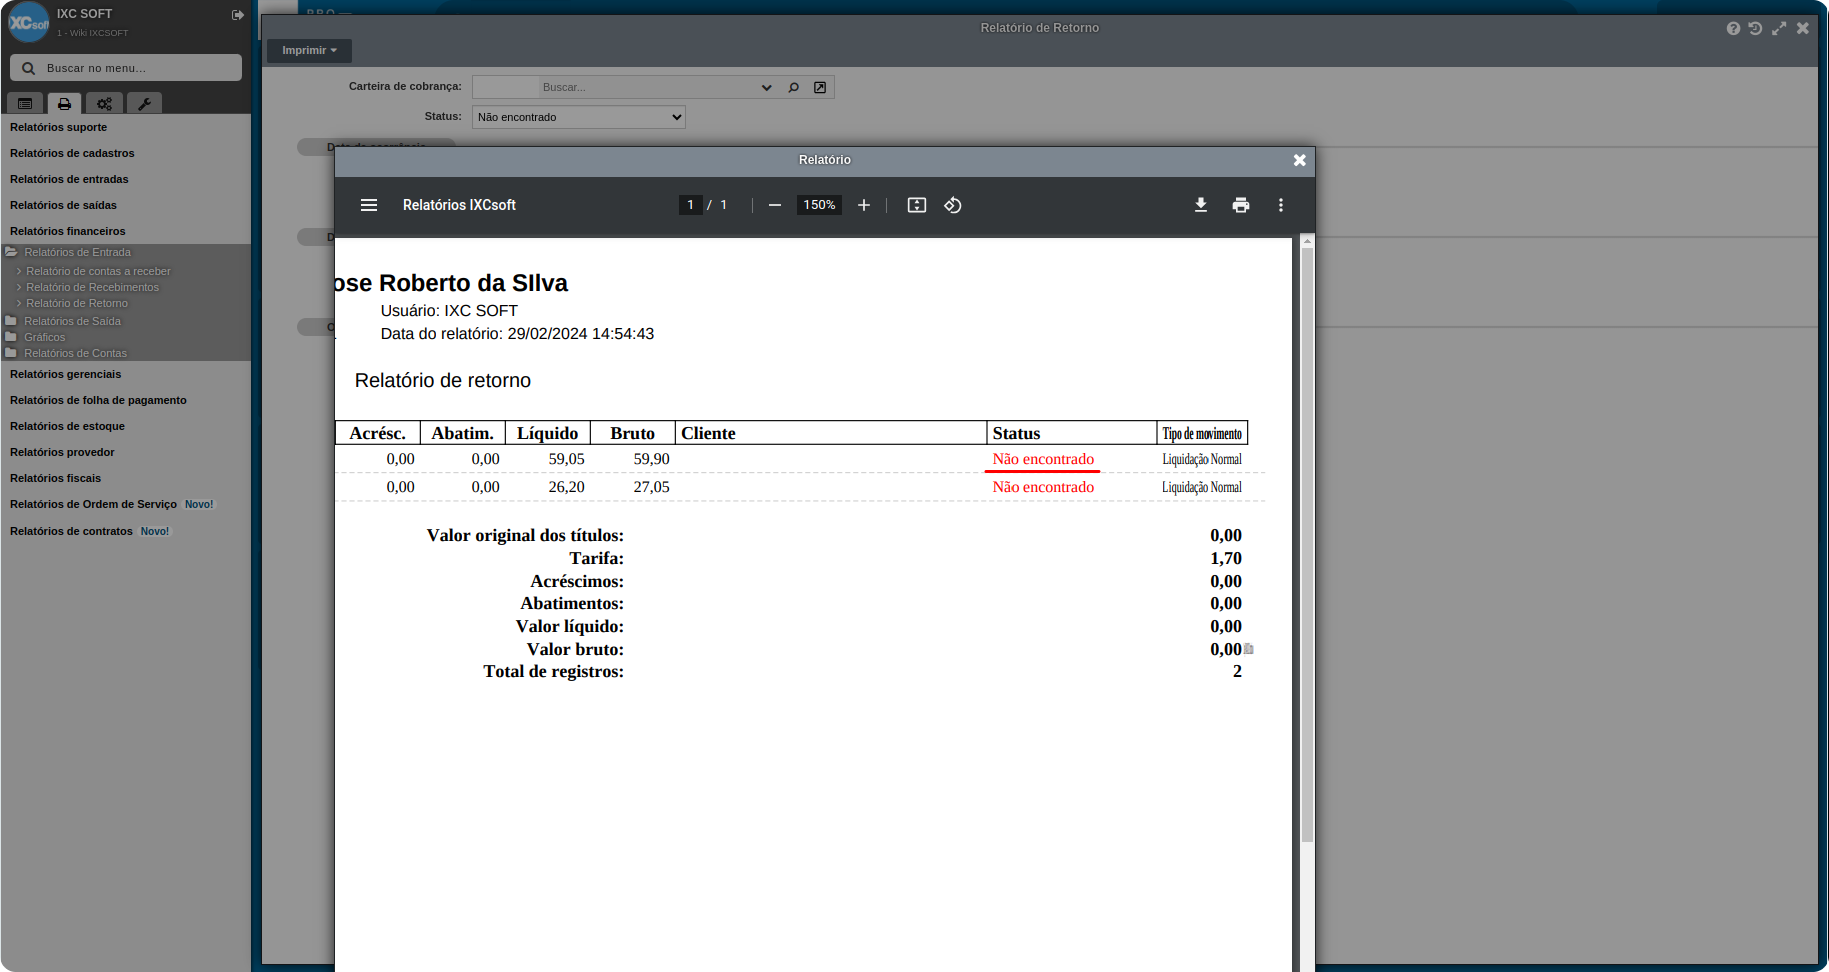Viewport: 1829px width, 972px height.
Task: Open Relatório de Recebimentos
Action: (x=92, y=287)
